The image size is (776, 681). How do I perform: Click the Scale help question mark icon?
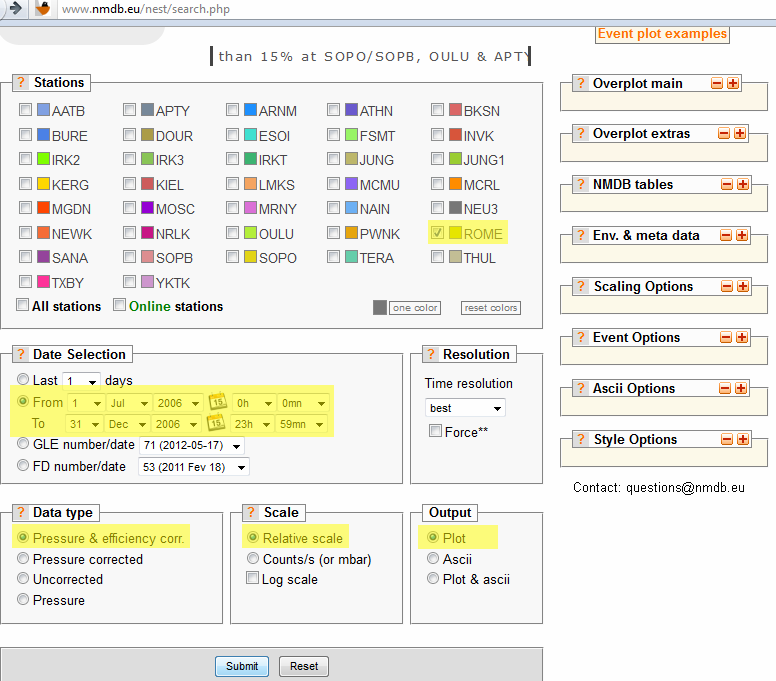click(x=251, y=512)
